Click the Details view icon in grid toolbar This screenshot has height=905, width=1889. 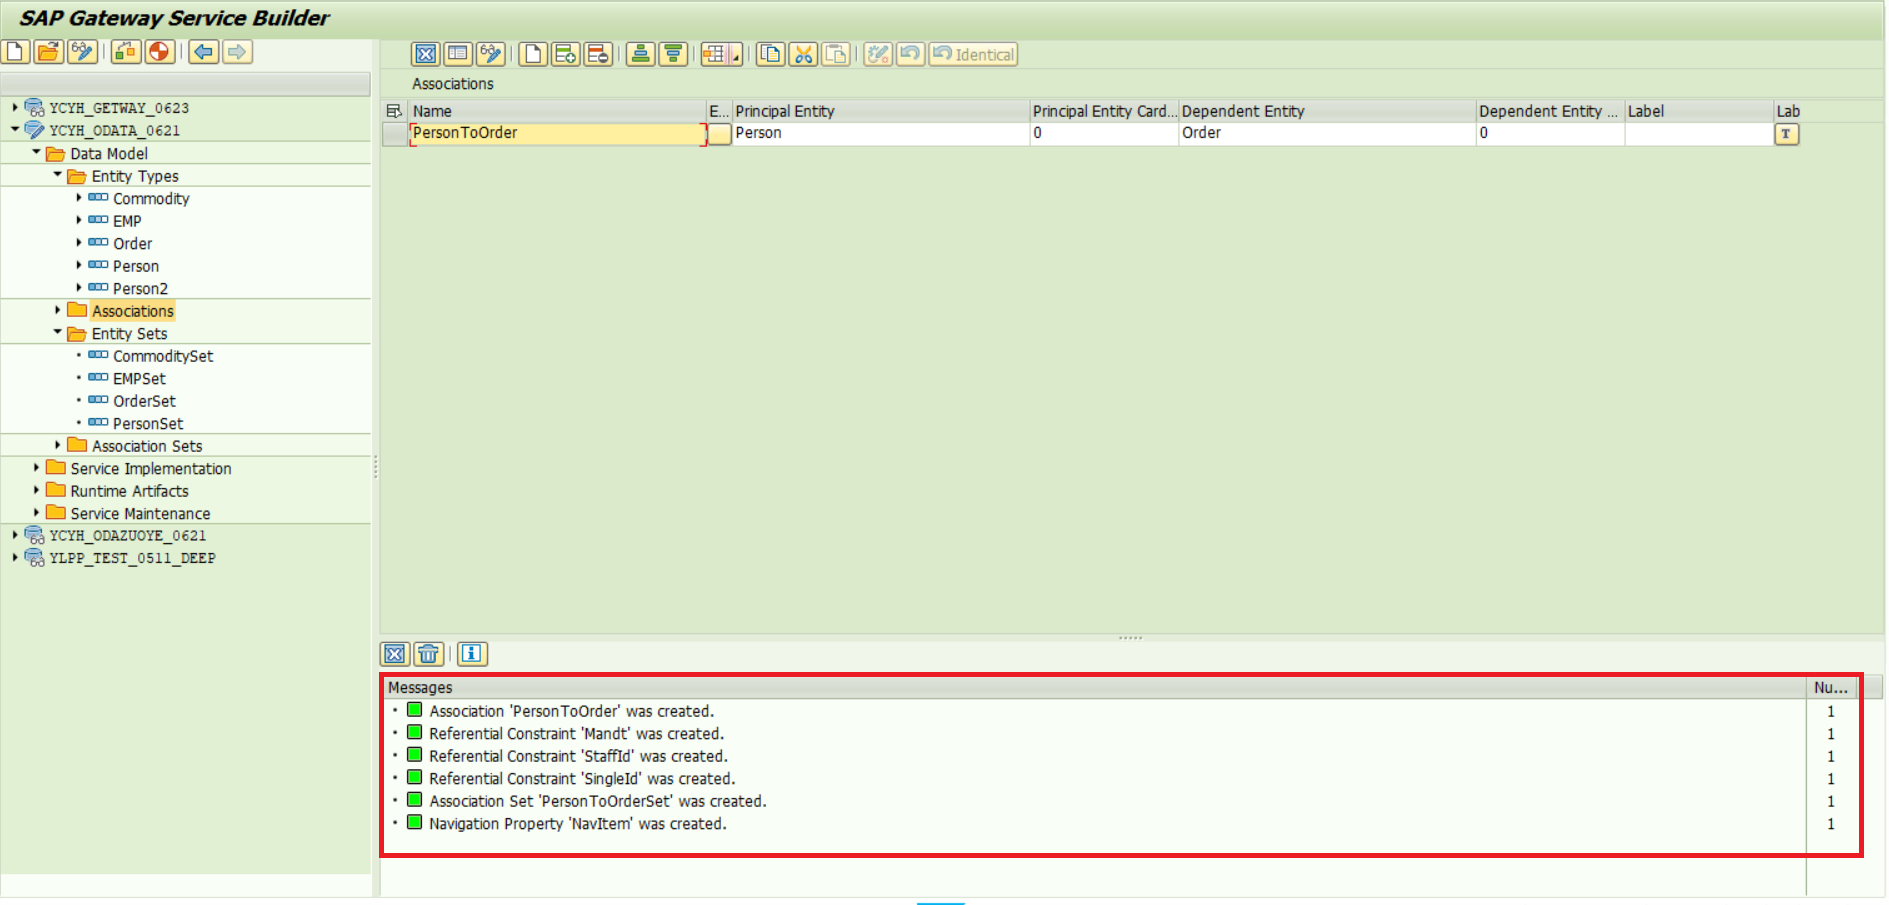pyautogui.click(x=458, y=54)
